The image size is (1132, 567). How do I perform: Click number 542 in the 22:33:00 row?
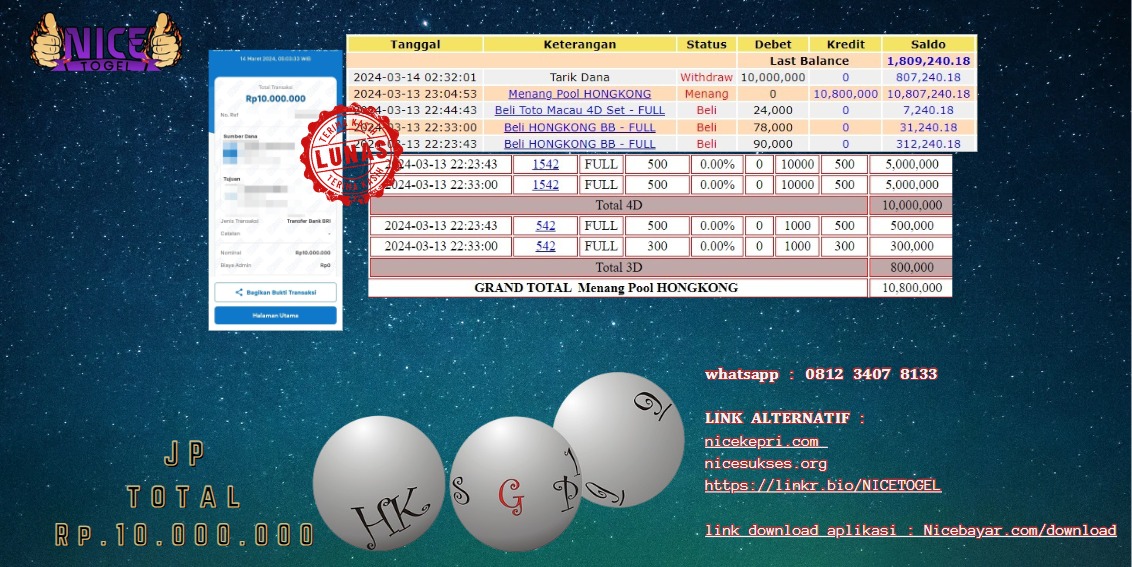point(545,246)
